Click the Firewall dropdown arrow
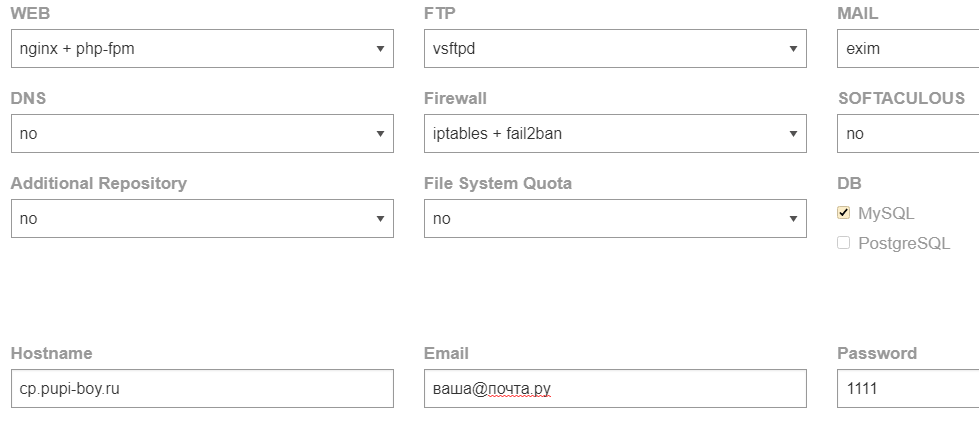This screenshot has height=421, width=979. (793, 133)
